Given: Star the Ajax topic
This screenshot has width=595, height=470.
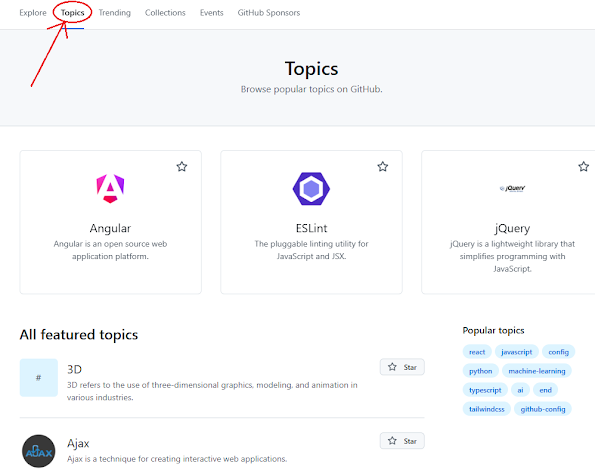Looking at the screenshot, I should point(402,441).
